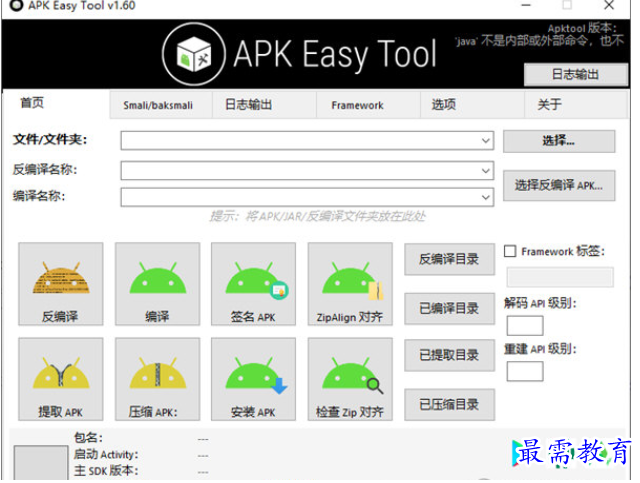640x483 pixels.
Task: Open the 已提取目录 folder button
Action: click(x=450, y=355)
